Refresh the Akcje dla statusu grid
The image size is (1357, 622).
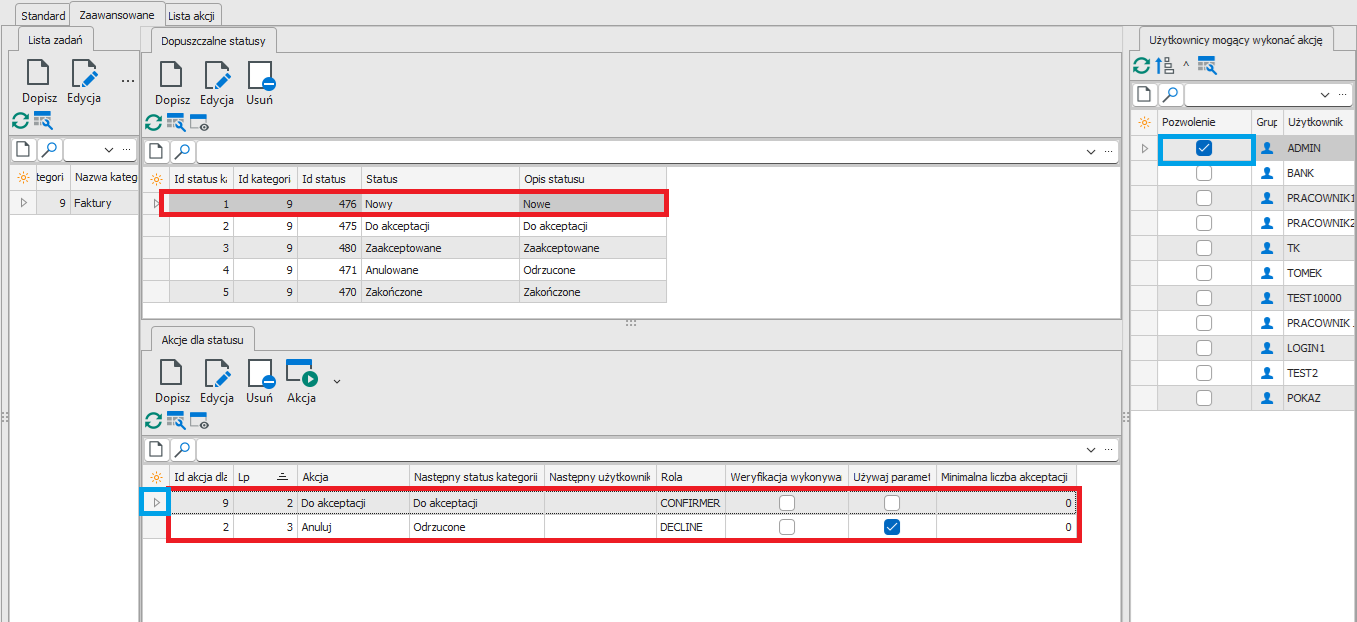(153, 420)
